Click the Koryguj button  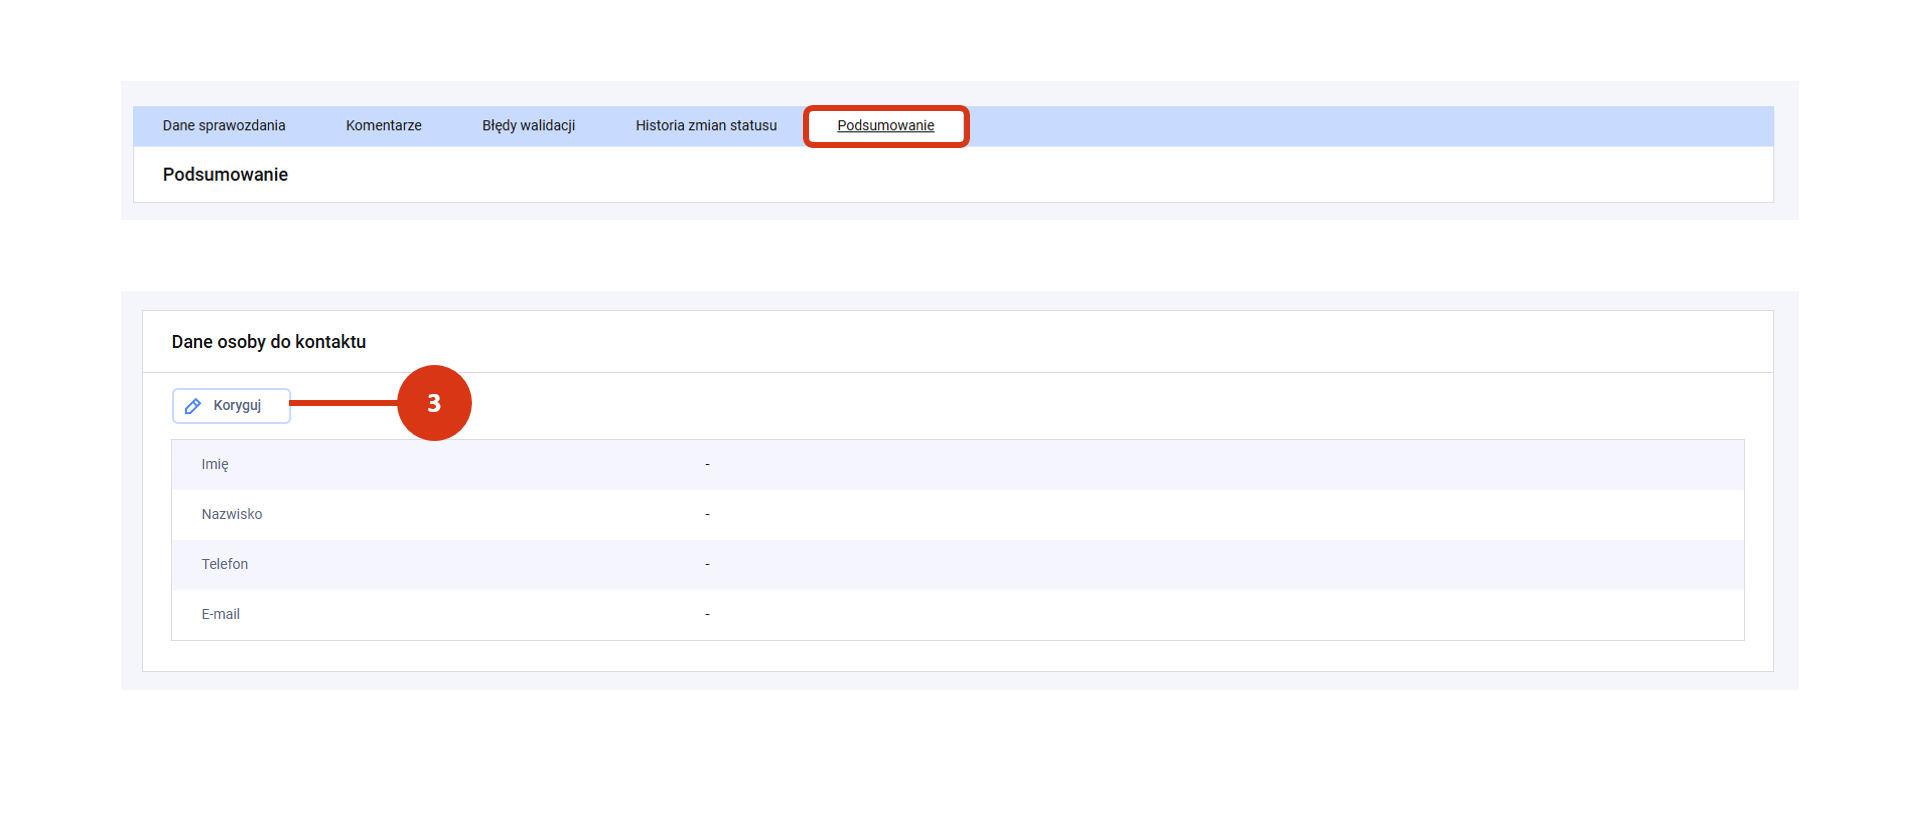pos(231,406)
